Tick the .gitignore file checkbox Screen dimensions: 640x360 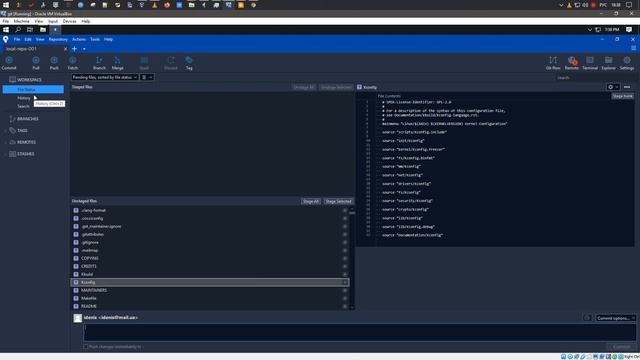click(76, 242)
